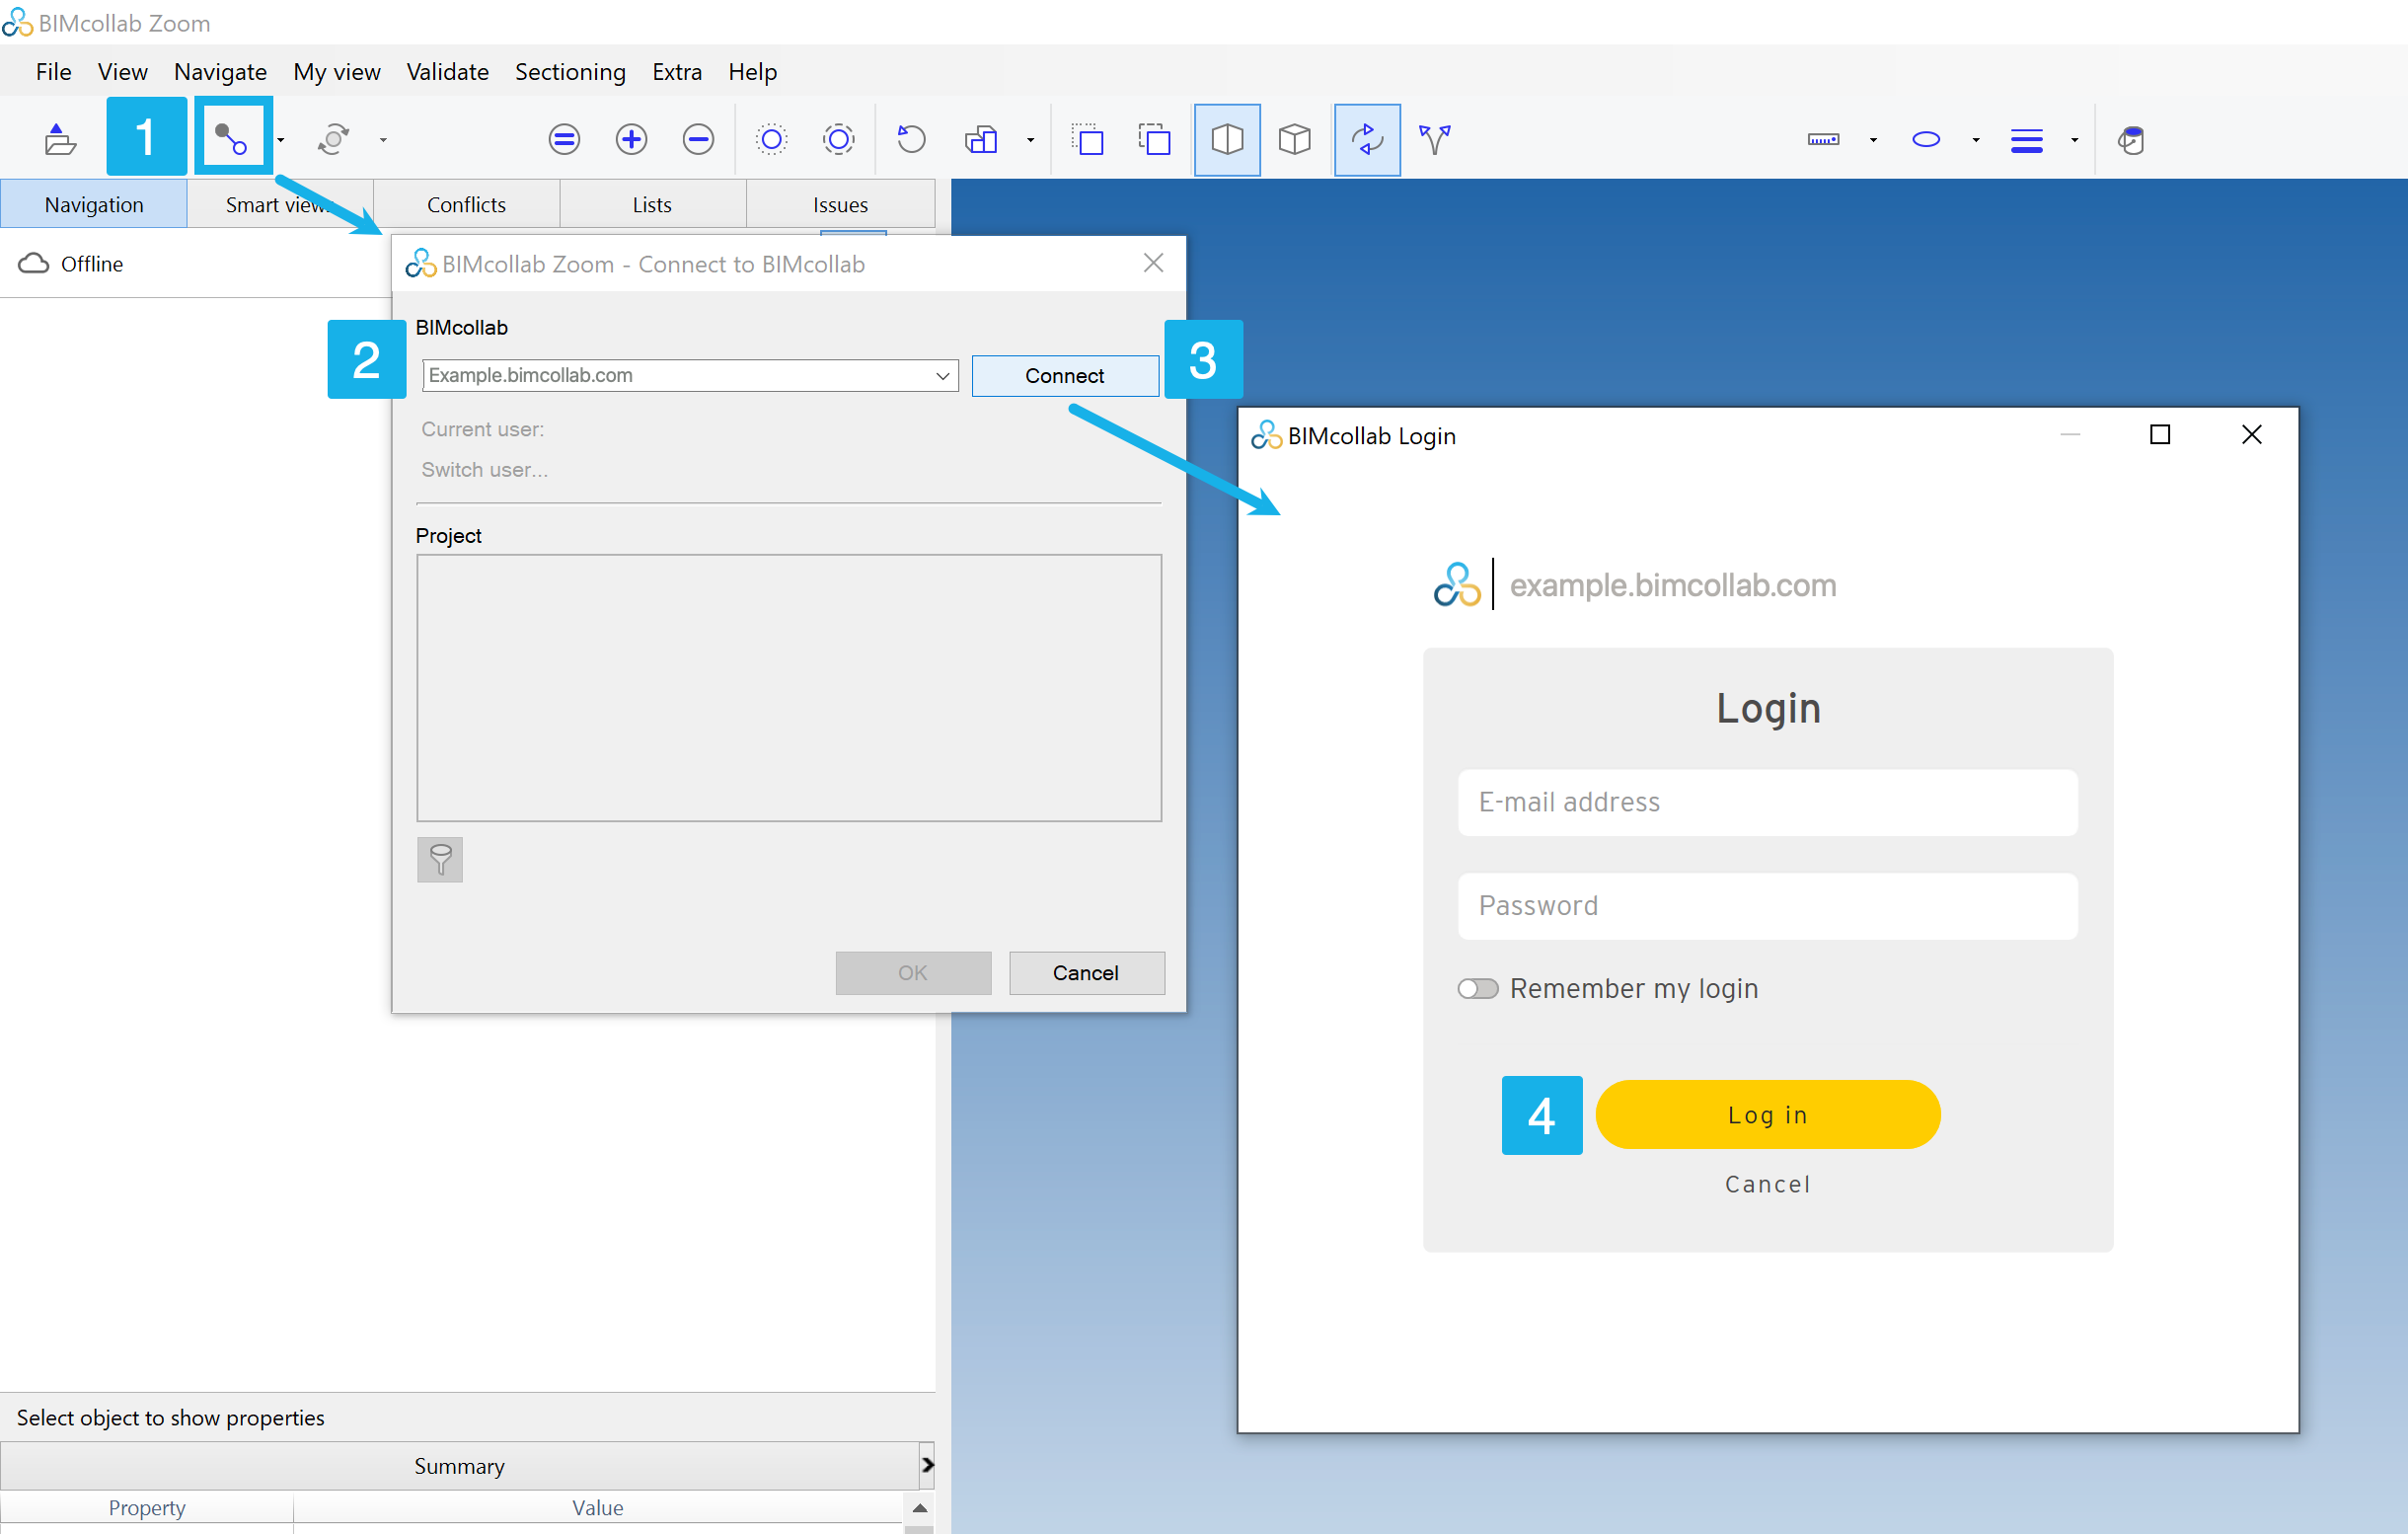Toggle the orbit rotate mode icon
This screenshot has width=2408, height=1534.
[x=1367, y=140]
